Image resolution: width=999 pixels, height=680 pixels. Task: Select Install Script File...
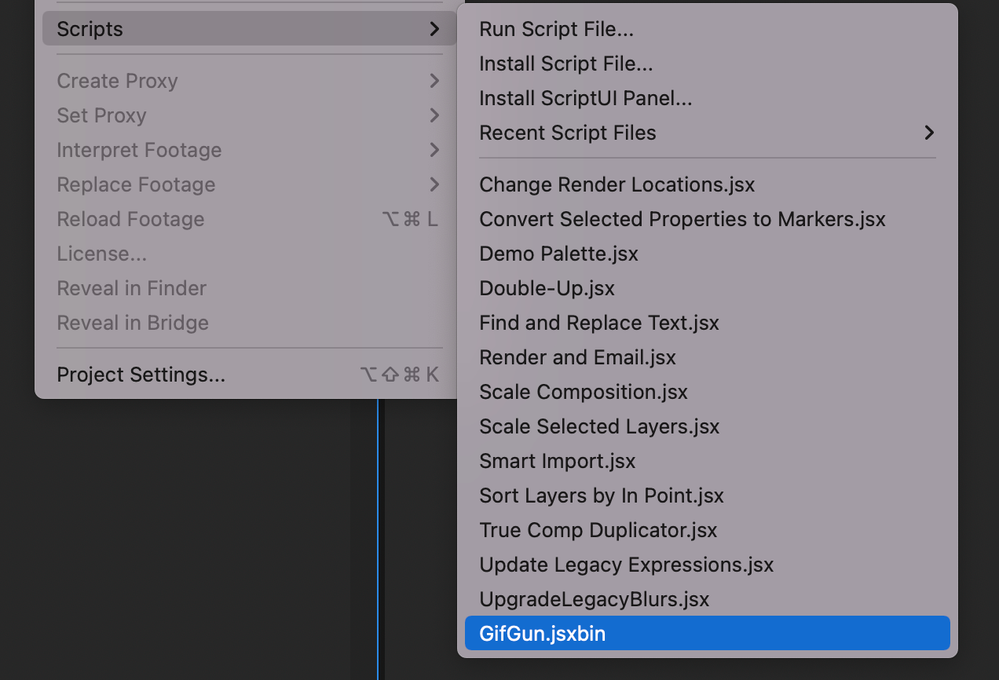click(566, 64)
